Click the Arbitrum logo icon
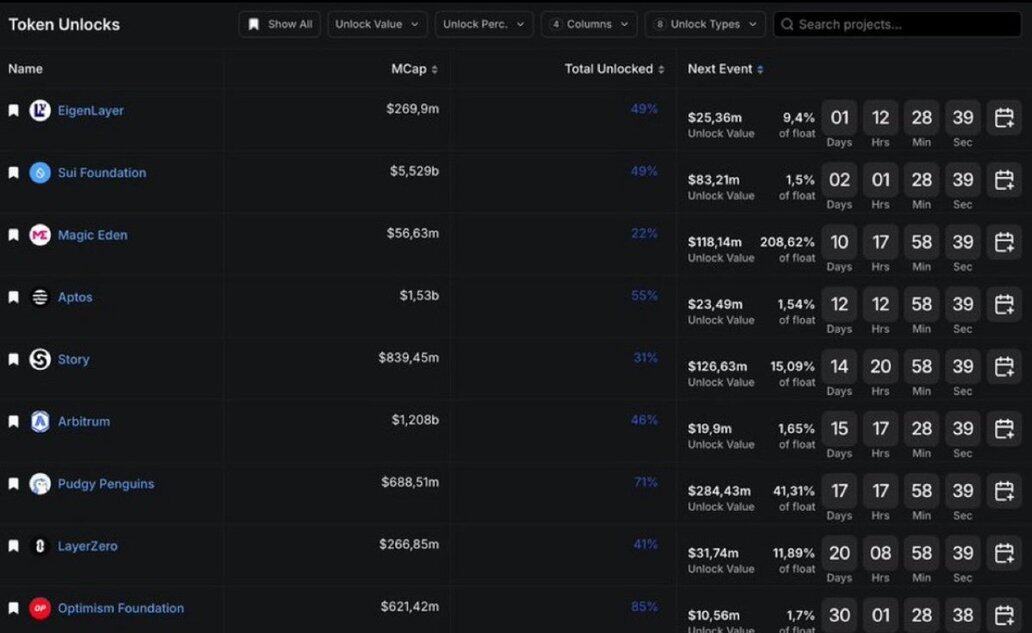 (40, 422)
